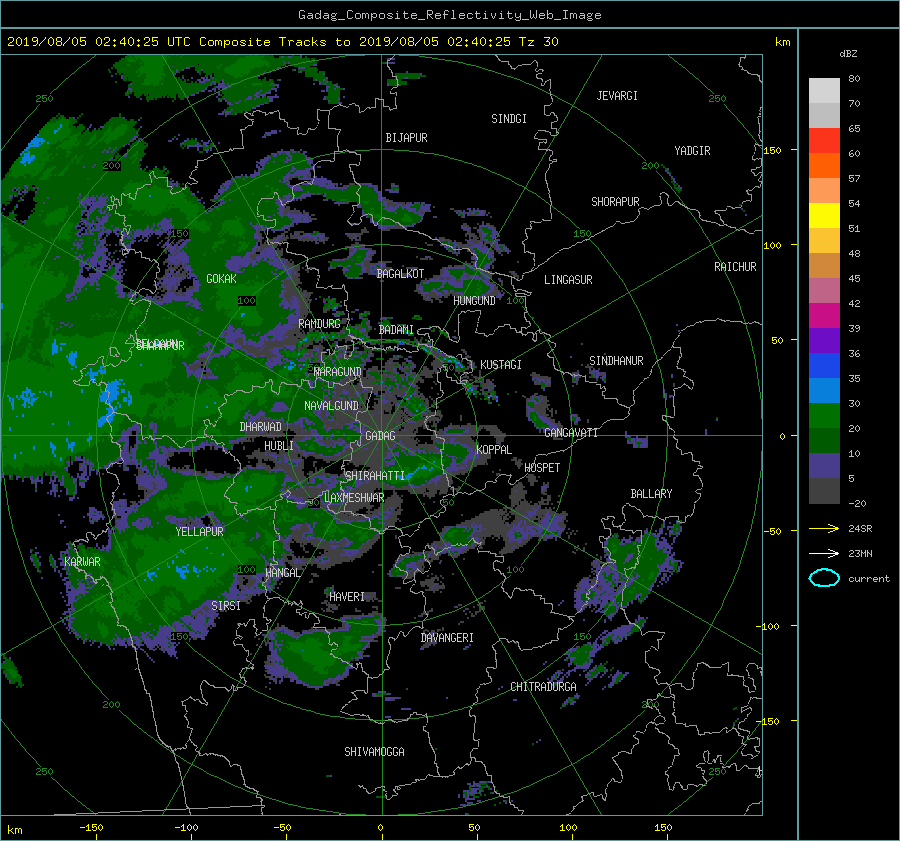Click the Gadag_Composite_Reflectivity_Web_Image title
This screenshot has height=841, width=900.
(x=449, y=14)
